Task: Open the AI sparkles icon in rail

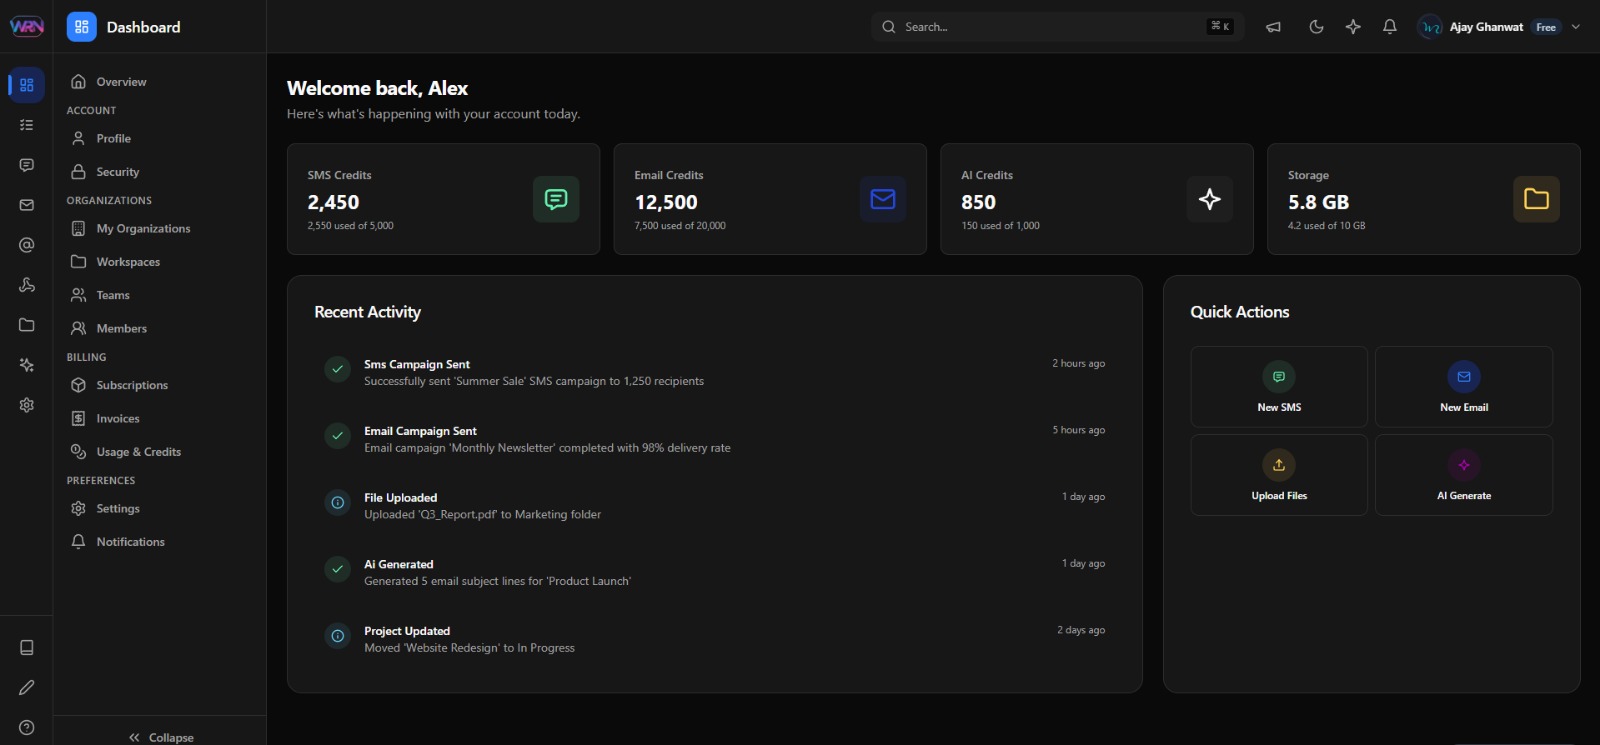Action: tap(27, 365)
